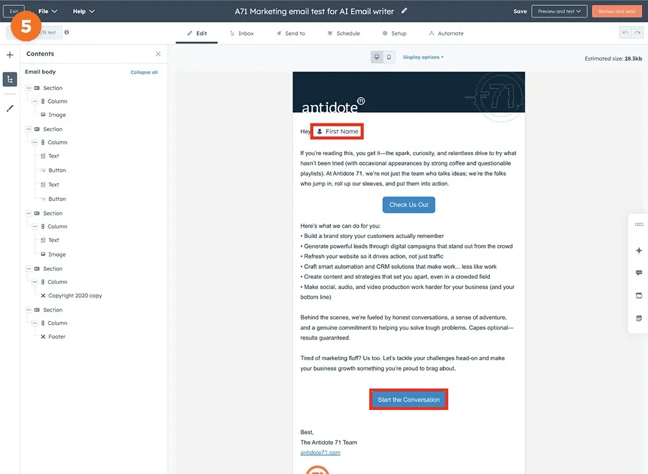Click the drag handle icon on right toolbar

point(639,224)
